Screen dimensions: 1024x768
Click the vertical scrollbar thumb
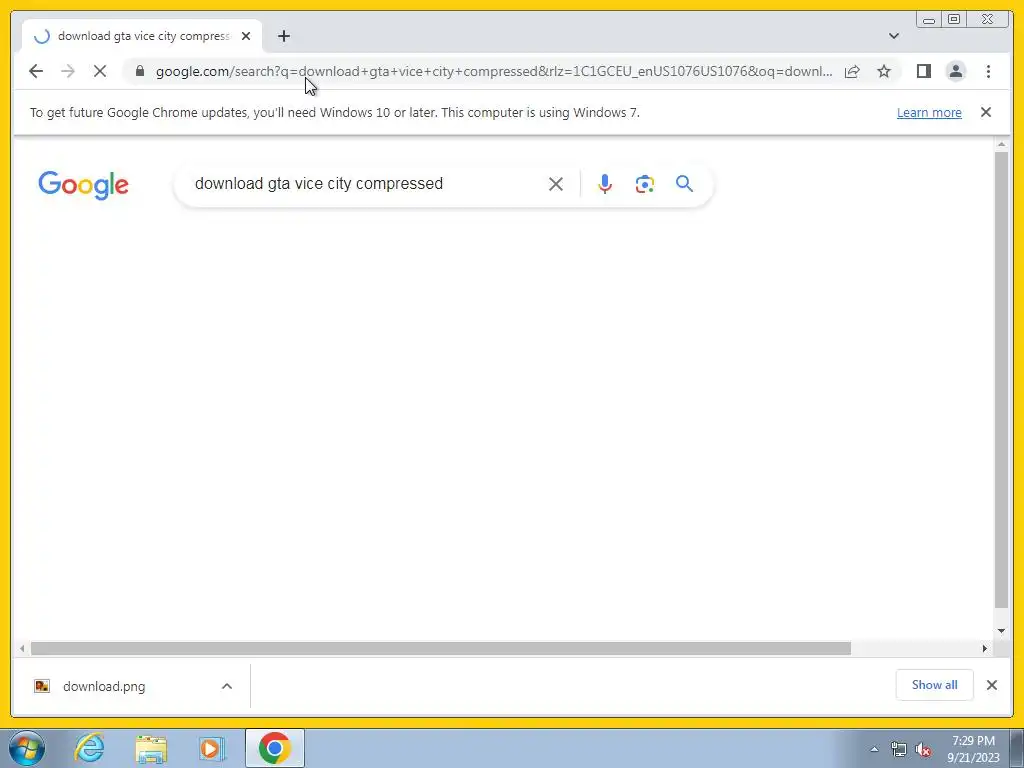(x=1001, y=379)
